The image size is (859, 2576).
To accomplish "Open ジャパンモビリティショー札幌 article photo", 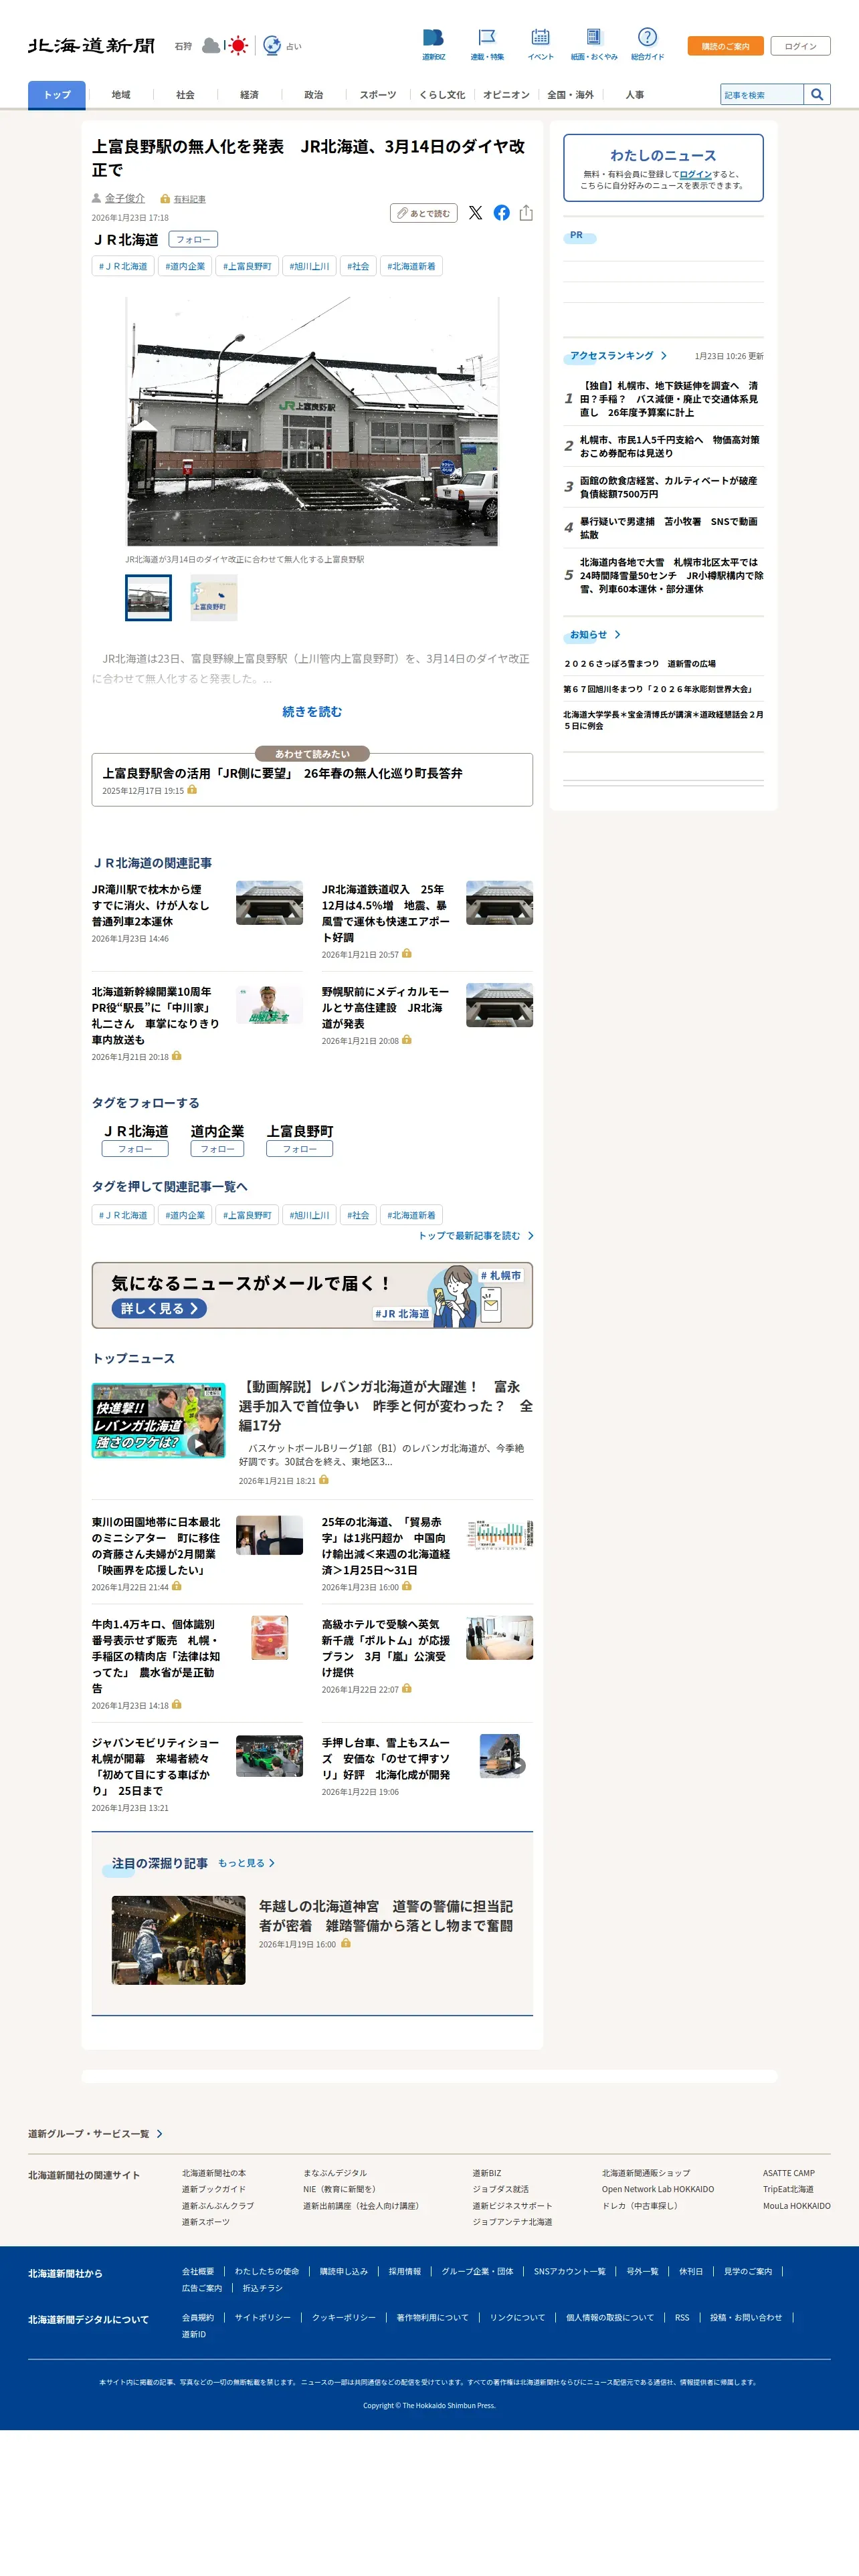I will (269, 1756).
